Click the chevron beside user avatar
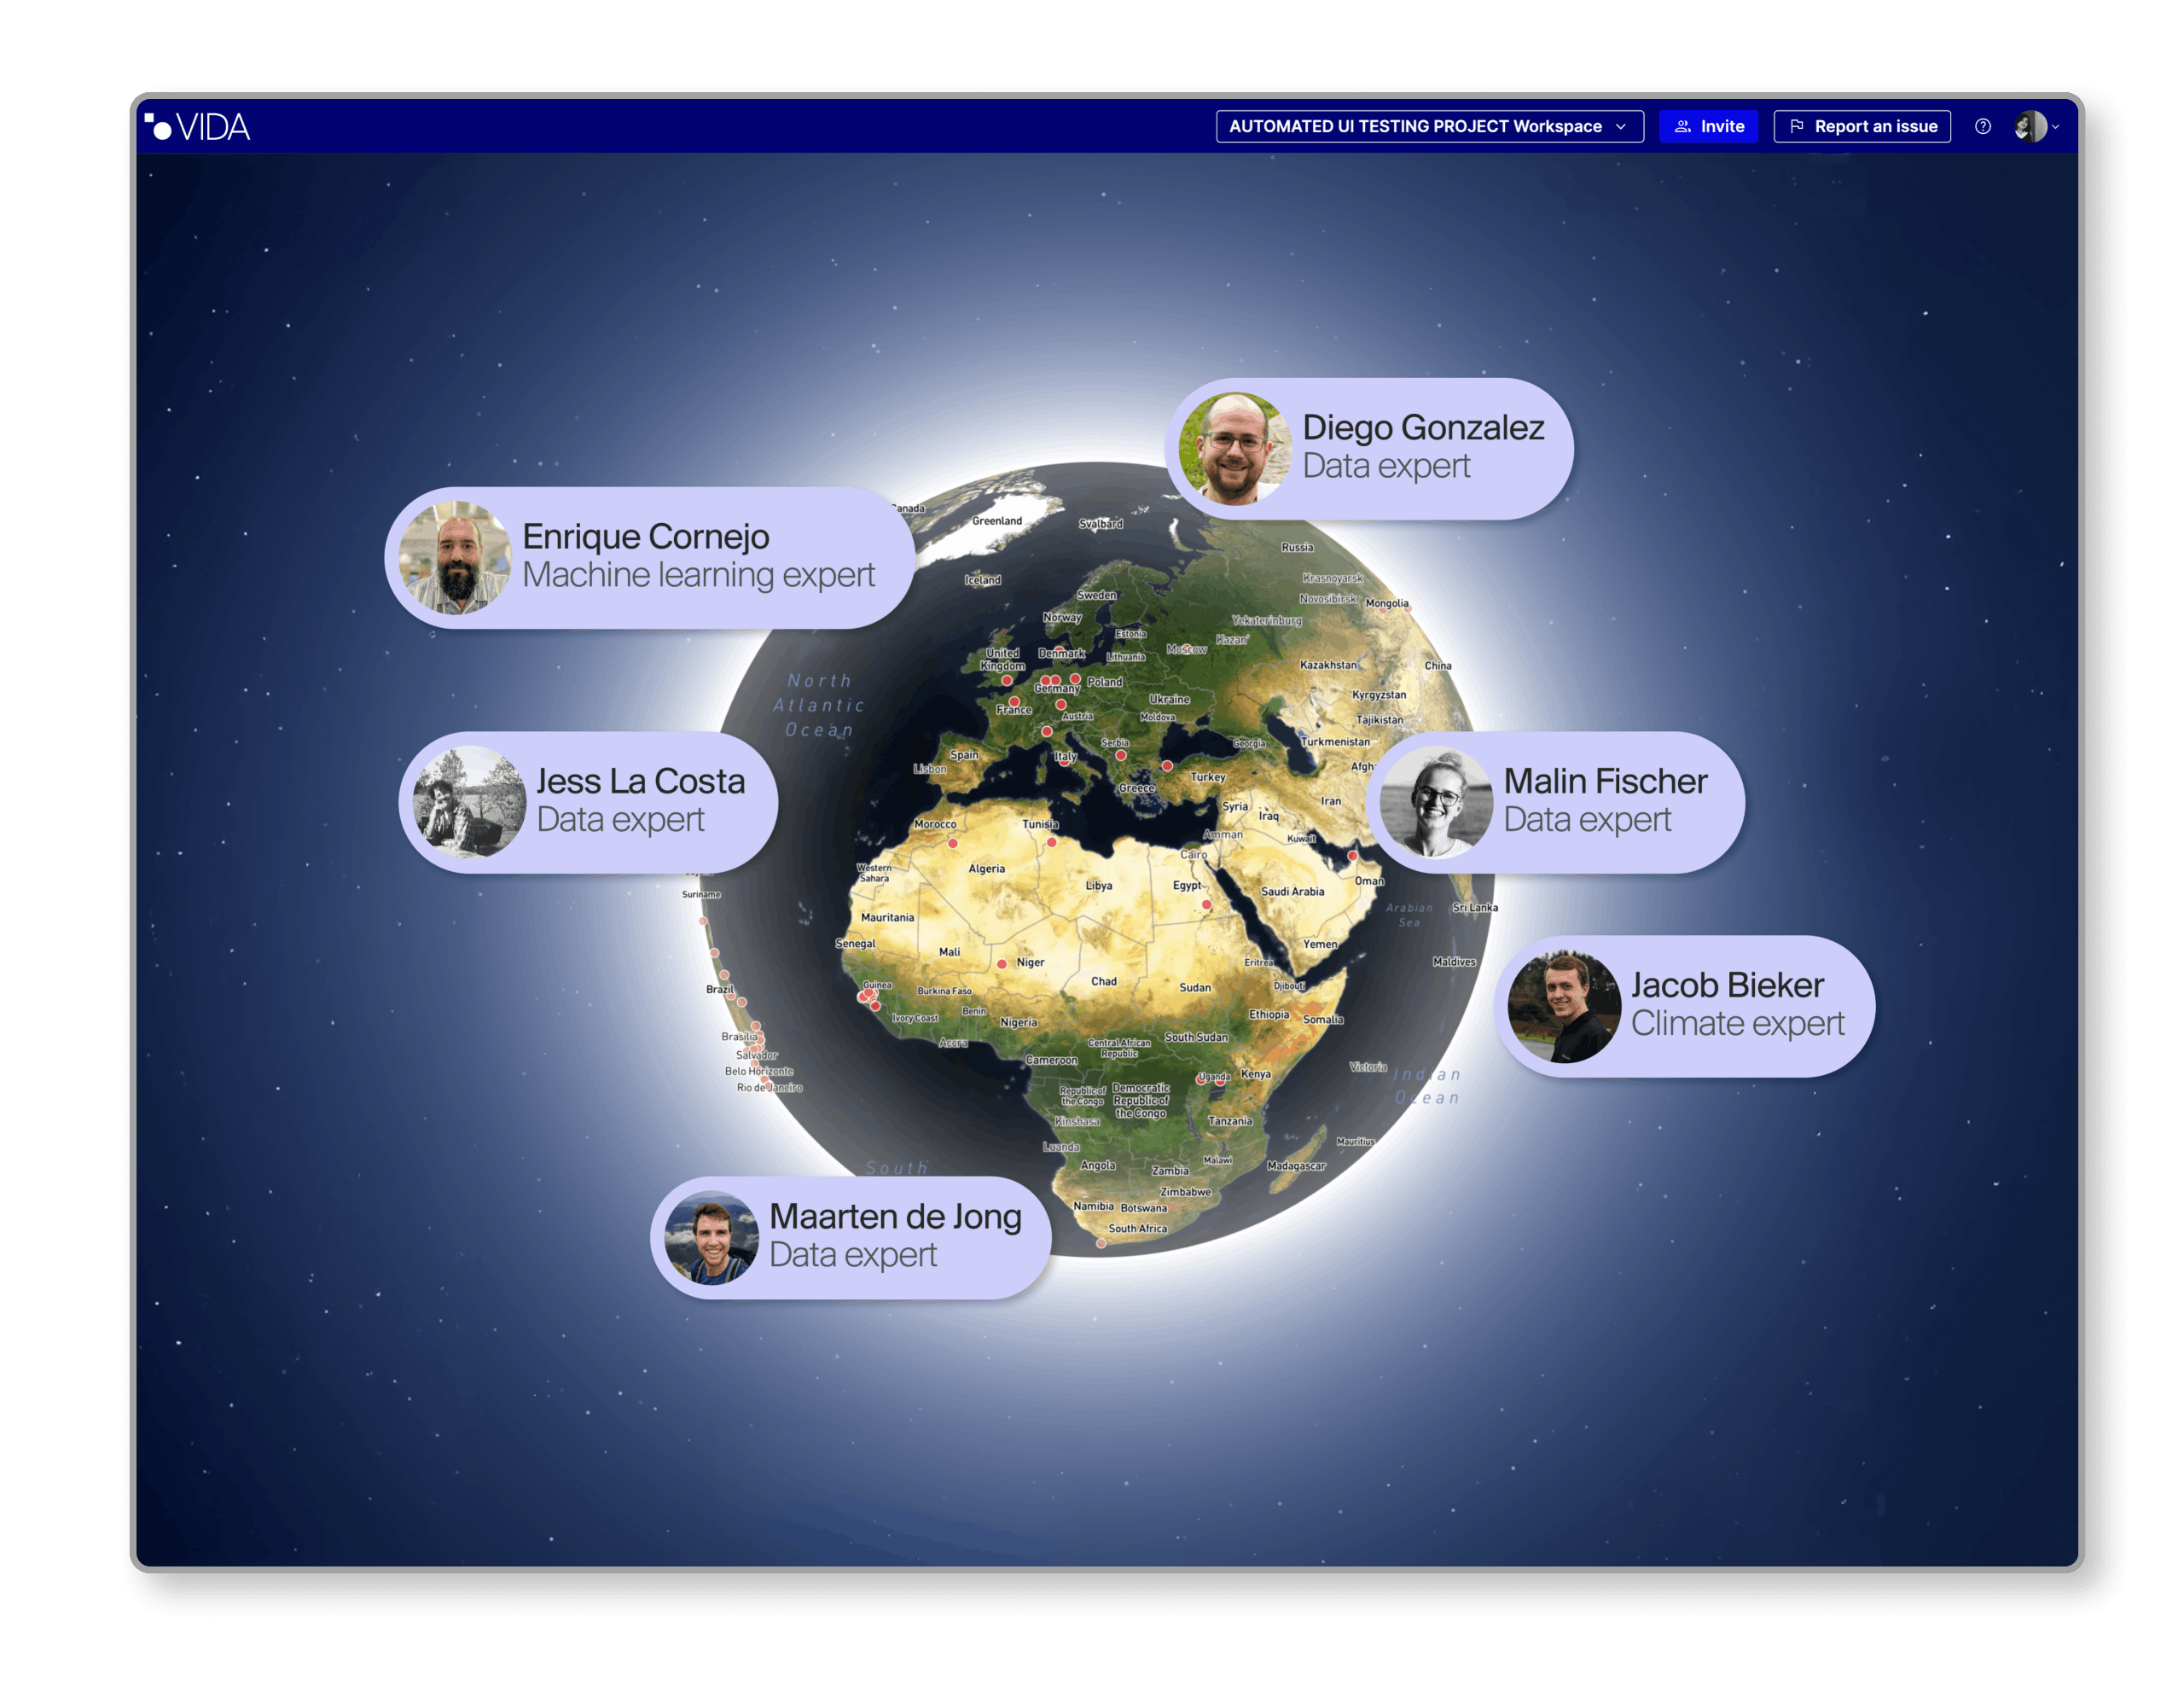Viewport: 2184px width, 1703px height. point(2056,127)
